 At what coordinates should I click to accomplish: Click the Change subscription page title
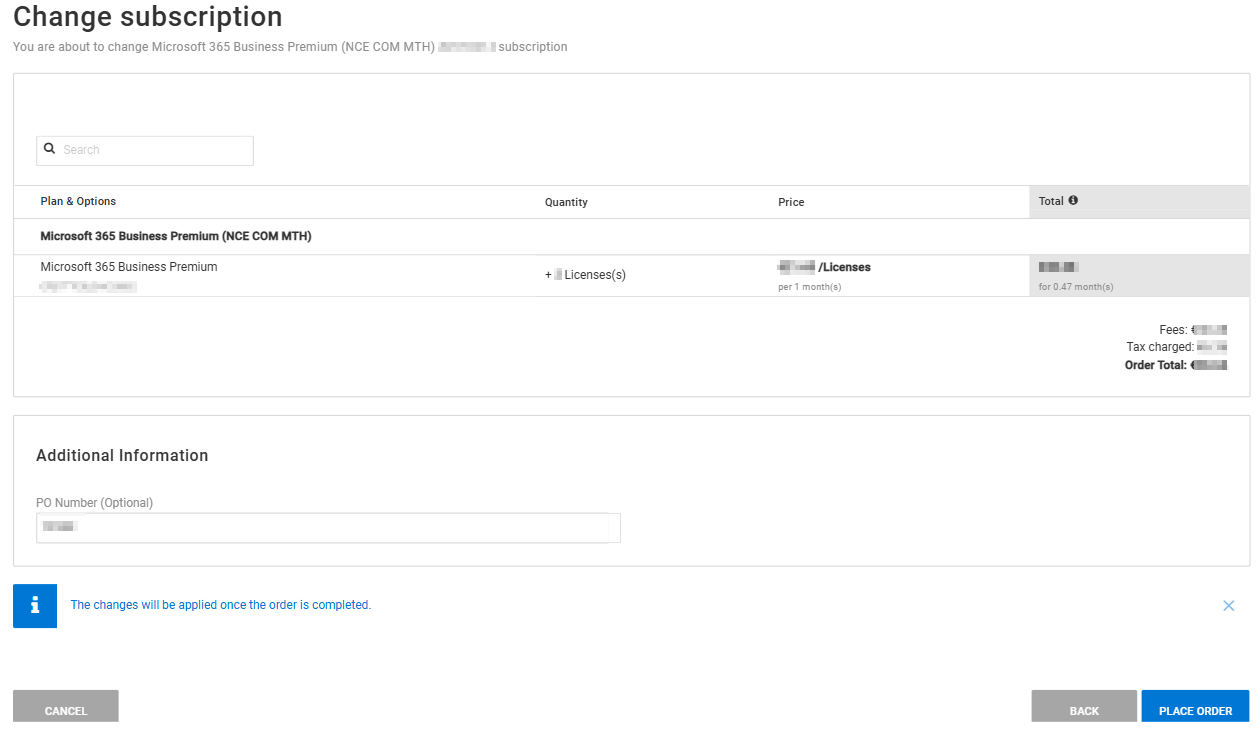148,17
